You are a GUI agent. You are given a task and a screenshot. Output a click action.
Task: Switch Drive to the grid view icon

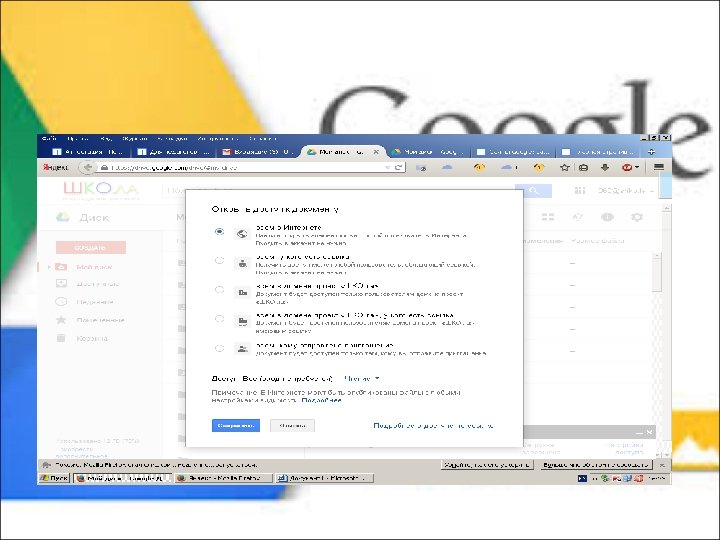[547, 217]
